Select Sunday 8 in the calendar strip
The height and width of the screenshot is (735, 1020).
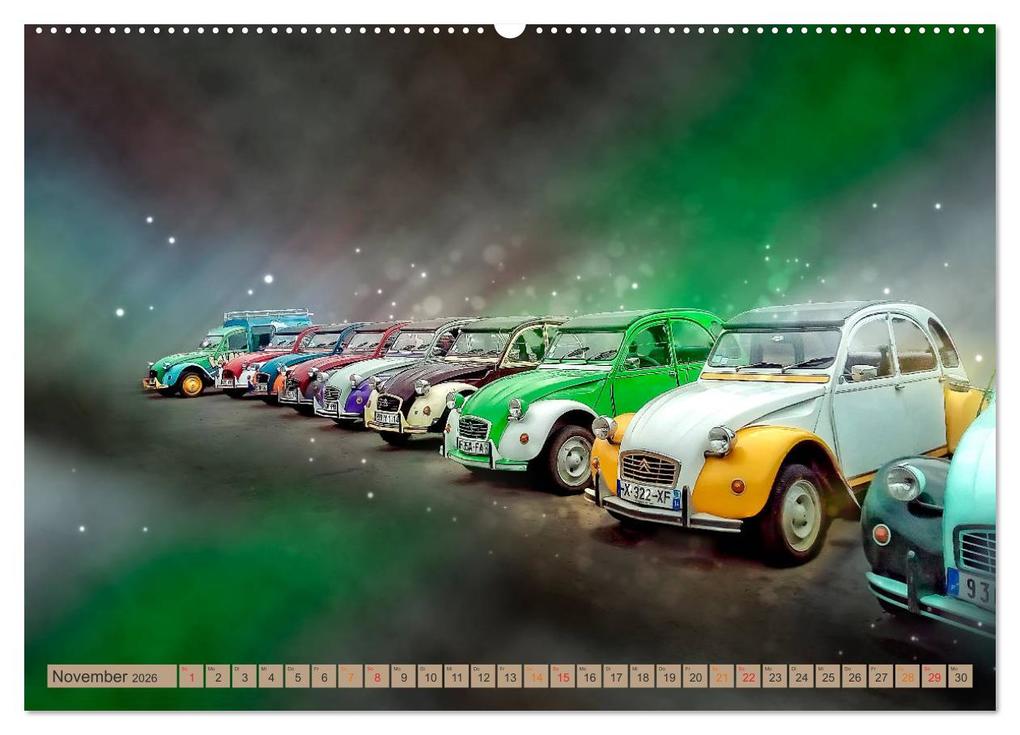point(377,676)
